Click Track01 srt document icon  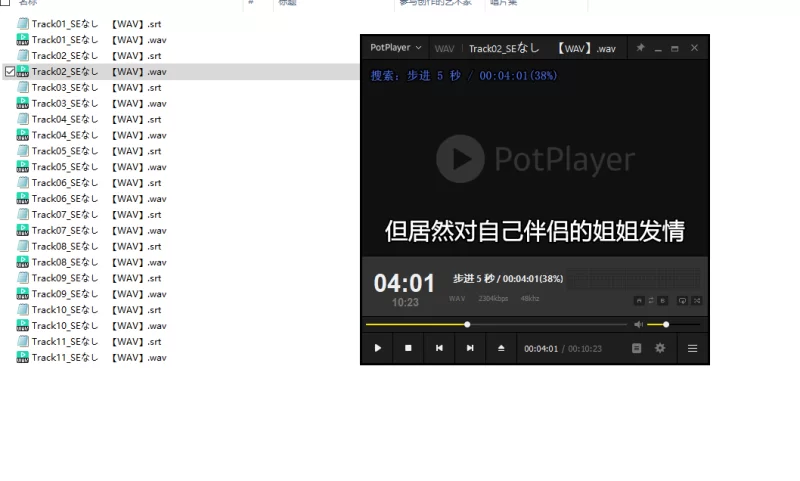(22, 24)
